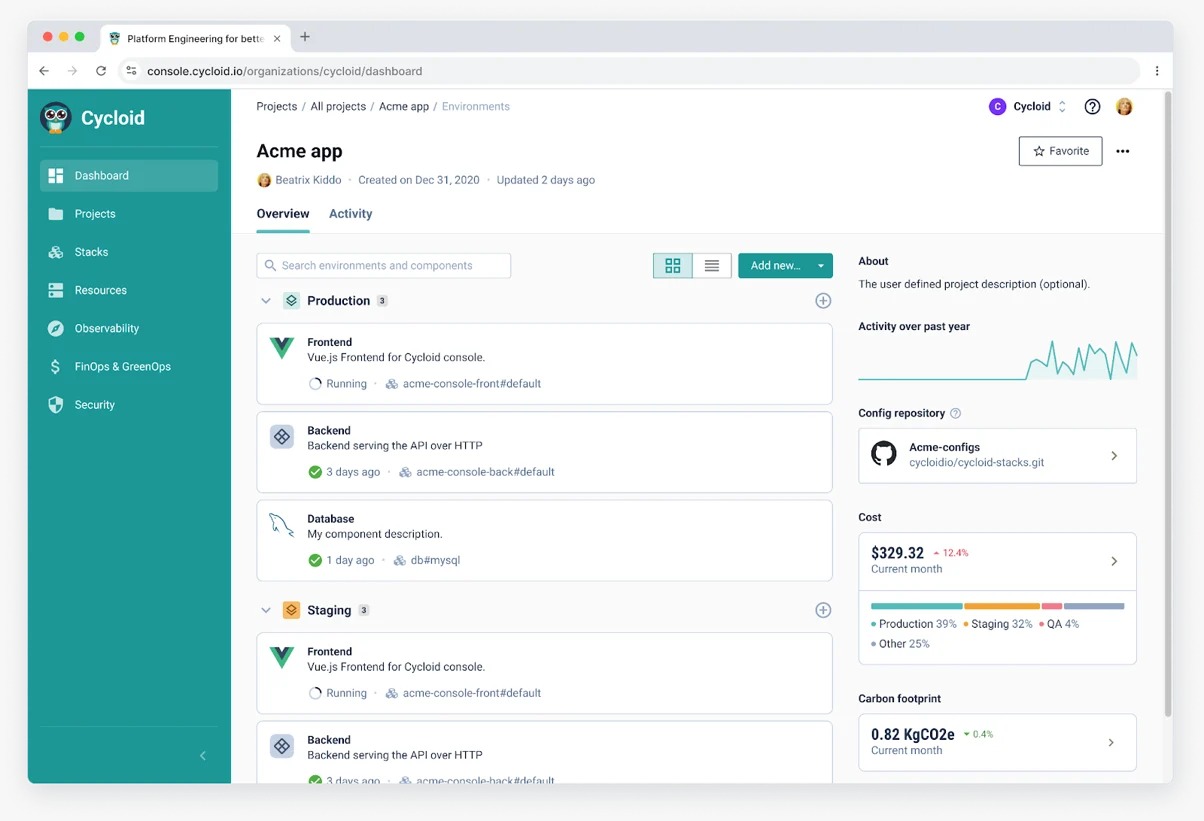The height and width of the screenshot is (821, 1204).
Task: Open Observability in the sidebar
Action: click(129, 328)
